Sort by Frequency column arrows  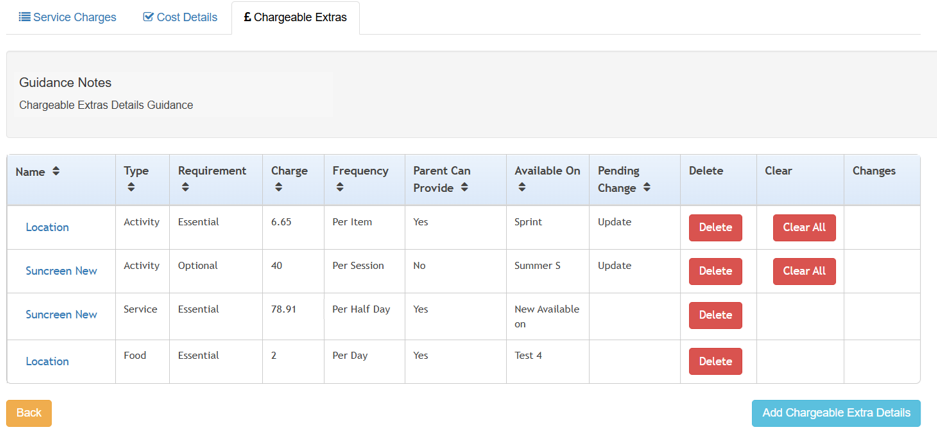[x=338, y=188]
